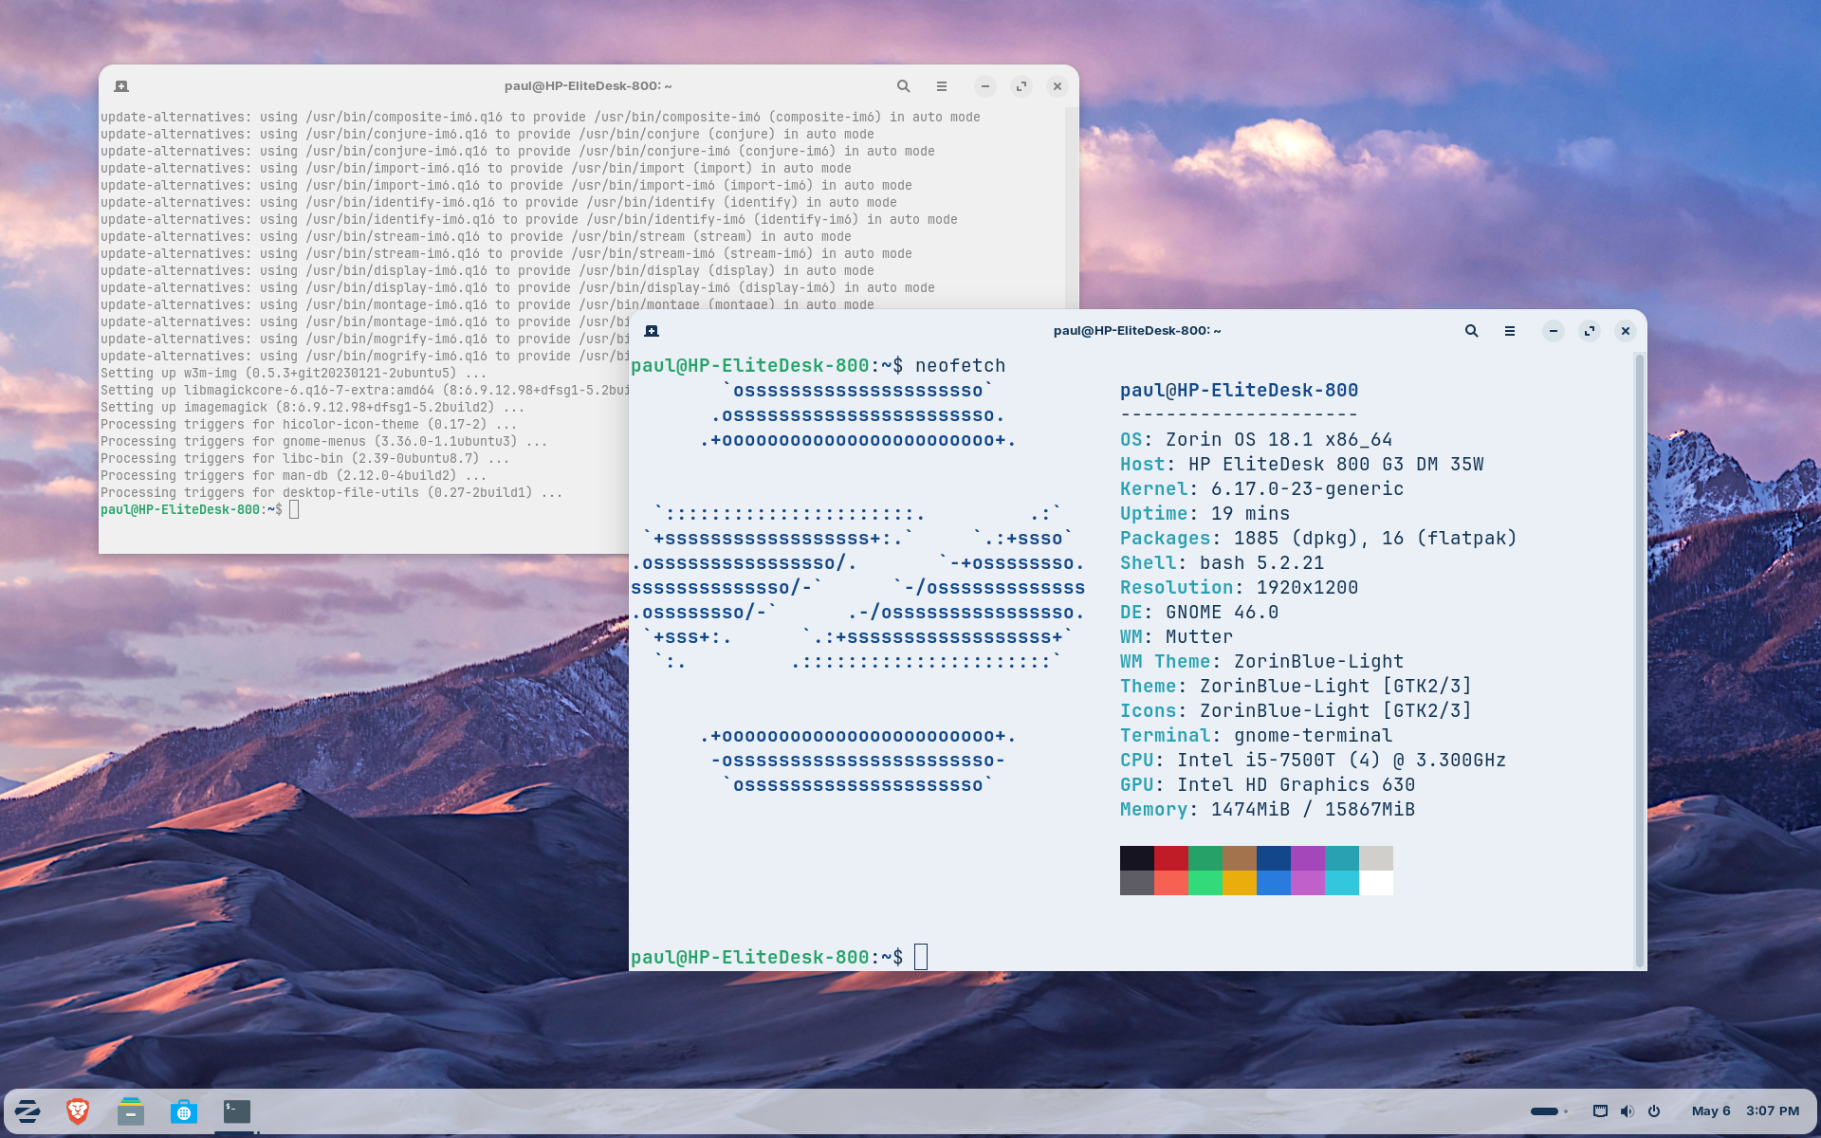Click search icon in background terminal
The width and height of the screenshot is (1821, 1138).
pyautogui.click(x=903, y=86)
